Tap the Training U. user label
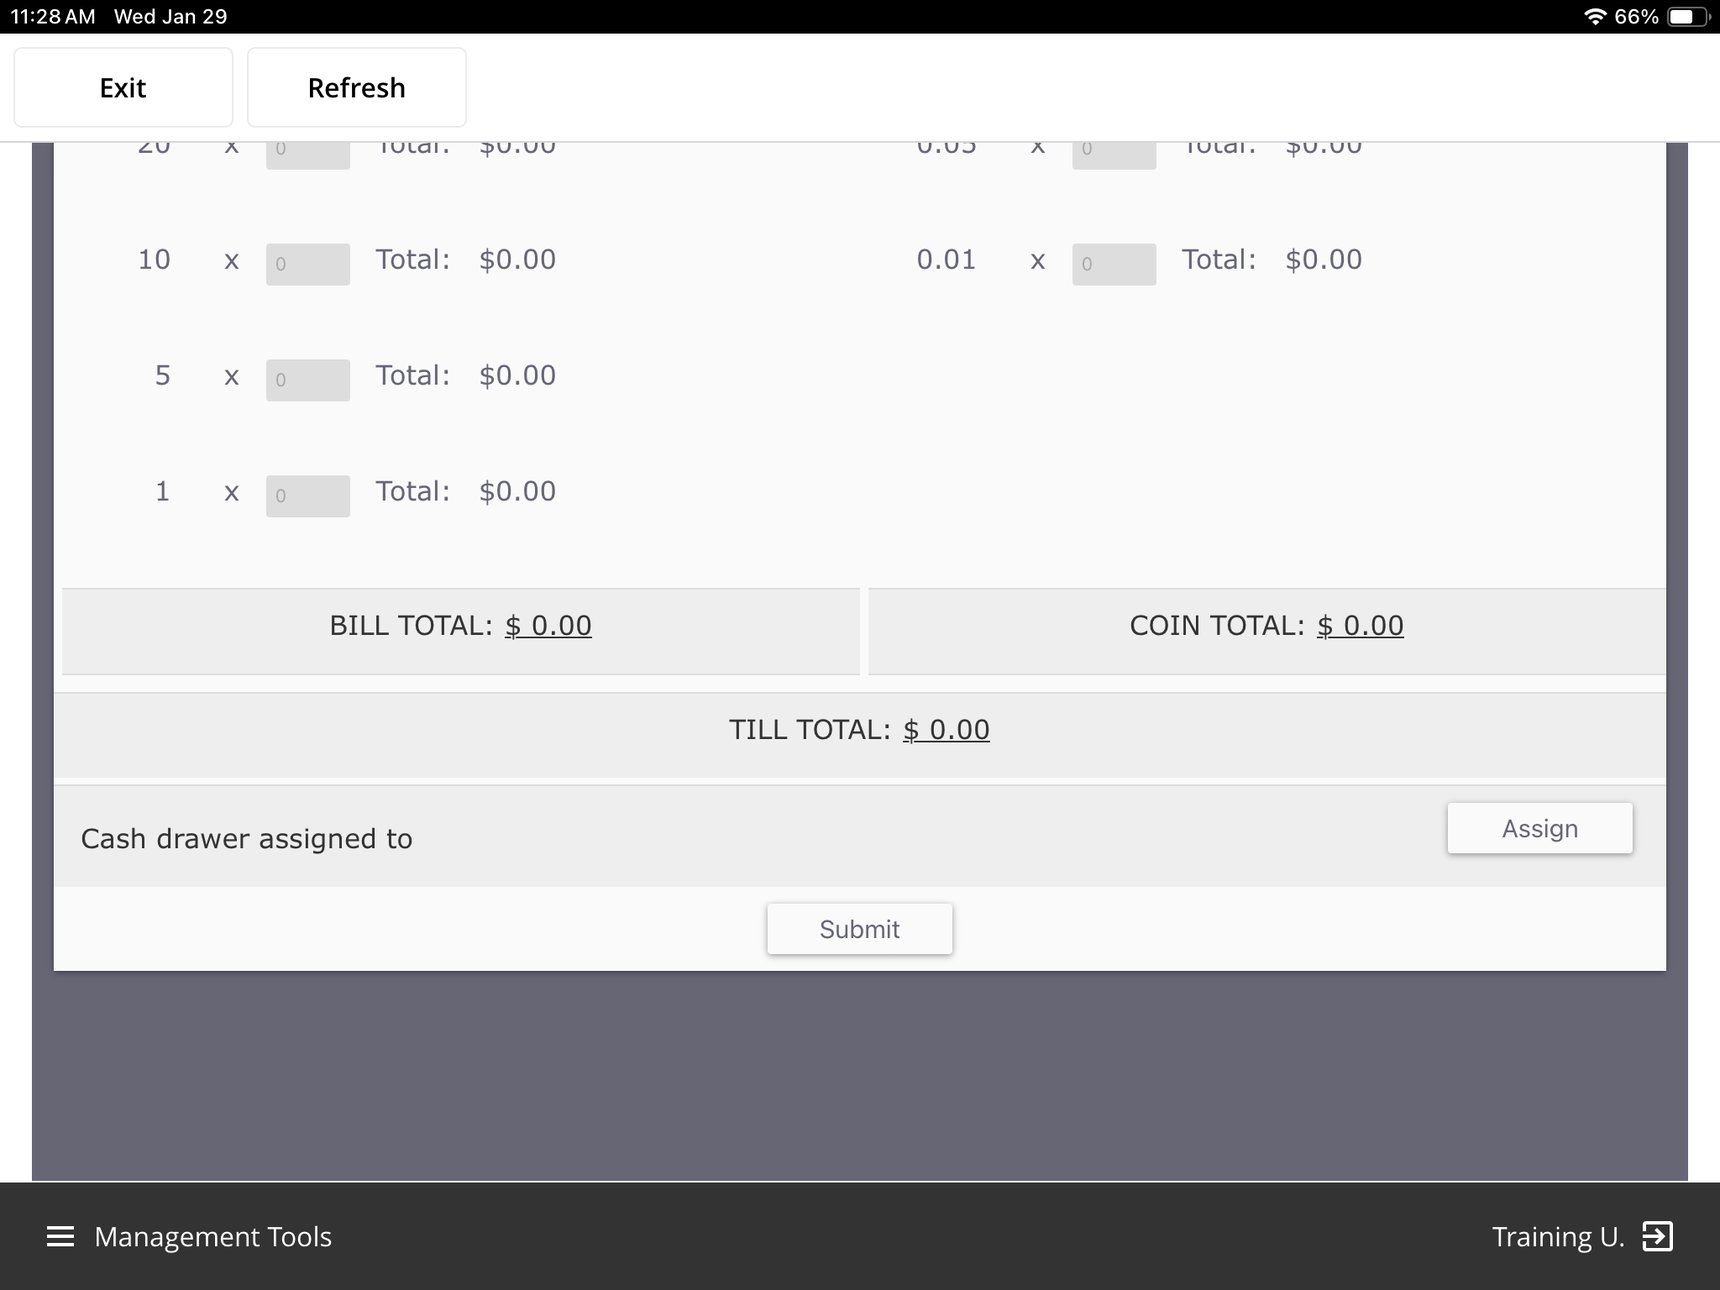The width and height of the screenshot is (1720, 1290). [x=1558, y=1237]
